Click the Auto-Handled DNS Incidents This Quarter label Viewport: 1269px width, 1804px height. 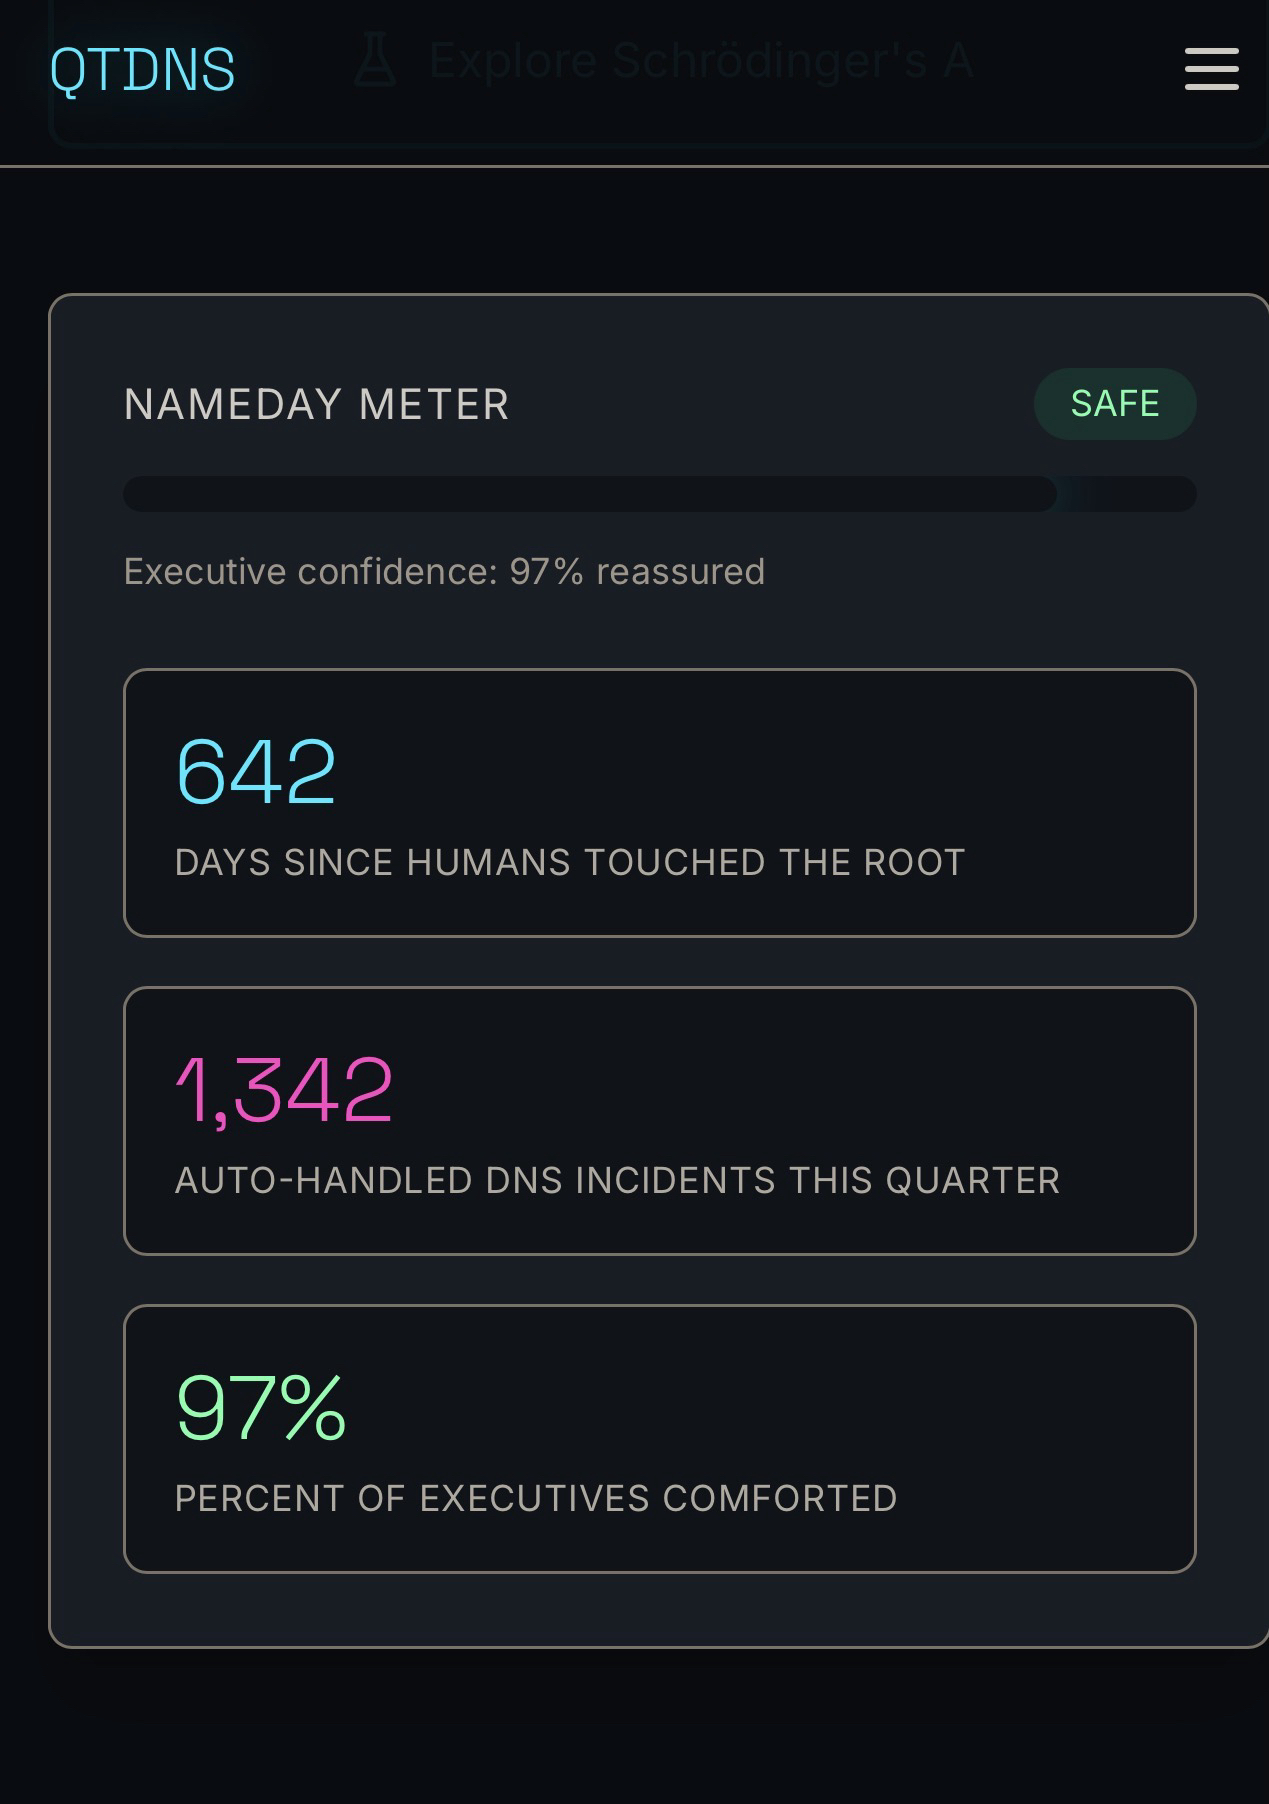pyautogui.click(x=616, y=1181)
